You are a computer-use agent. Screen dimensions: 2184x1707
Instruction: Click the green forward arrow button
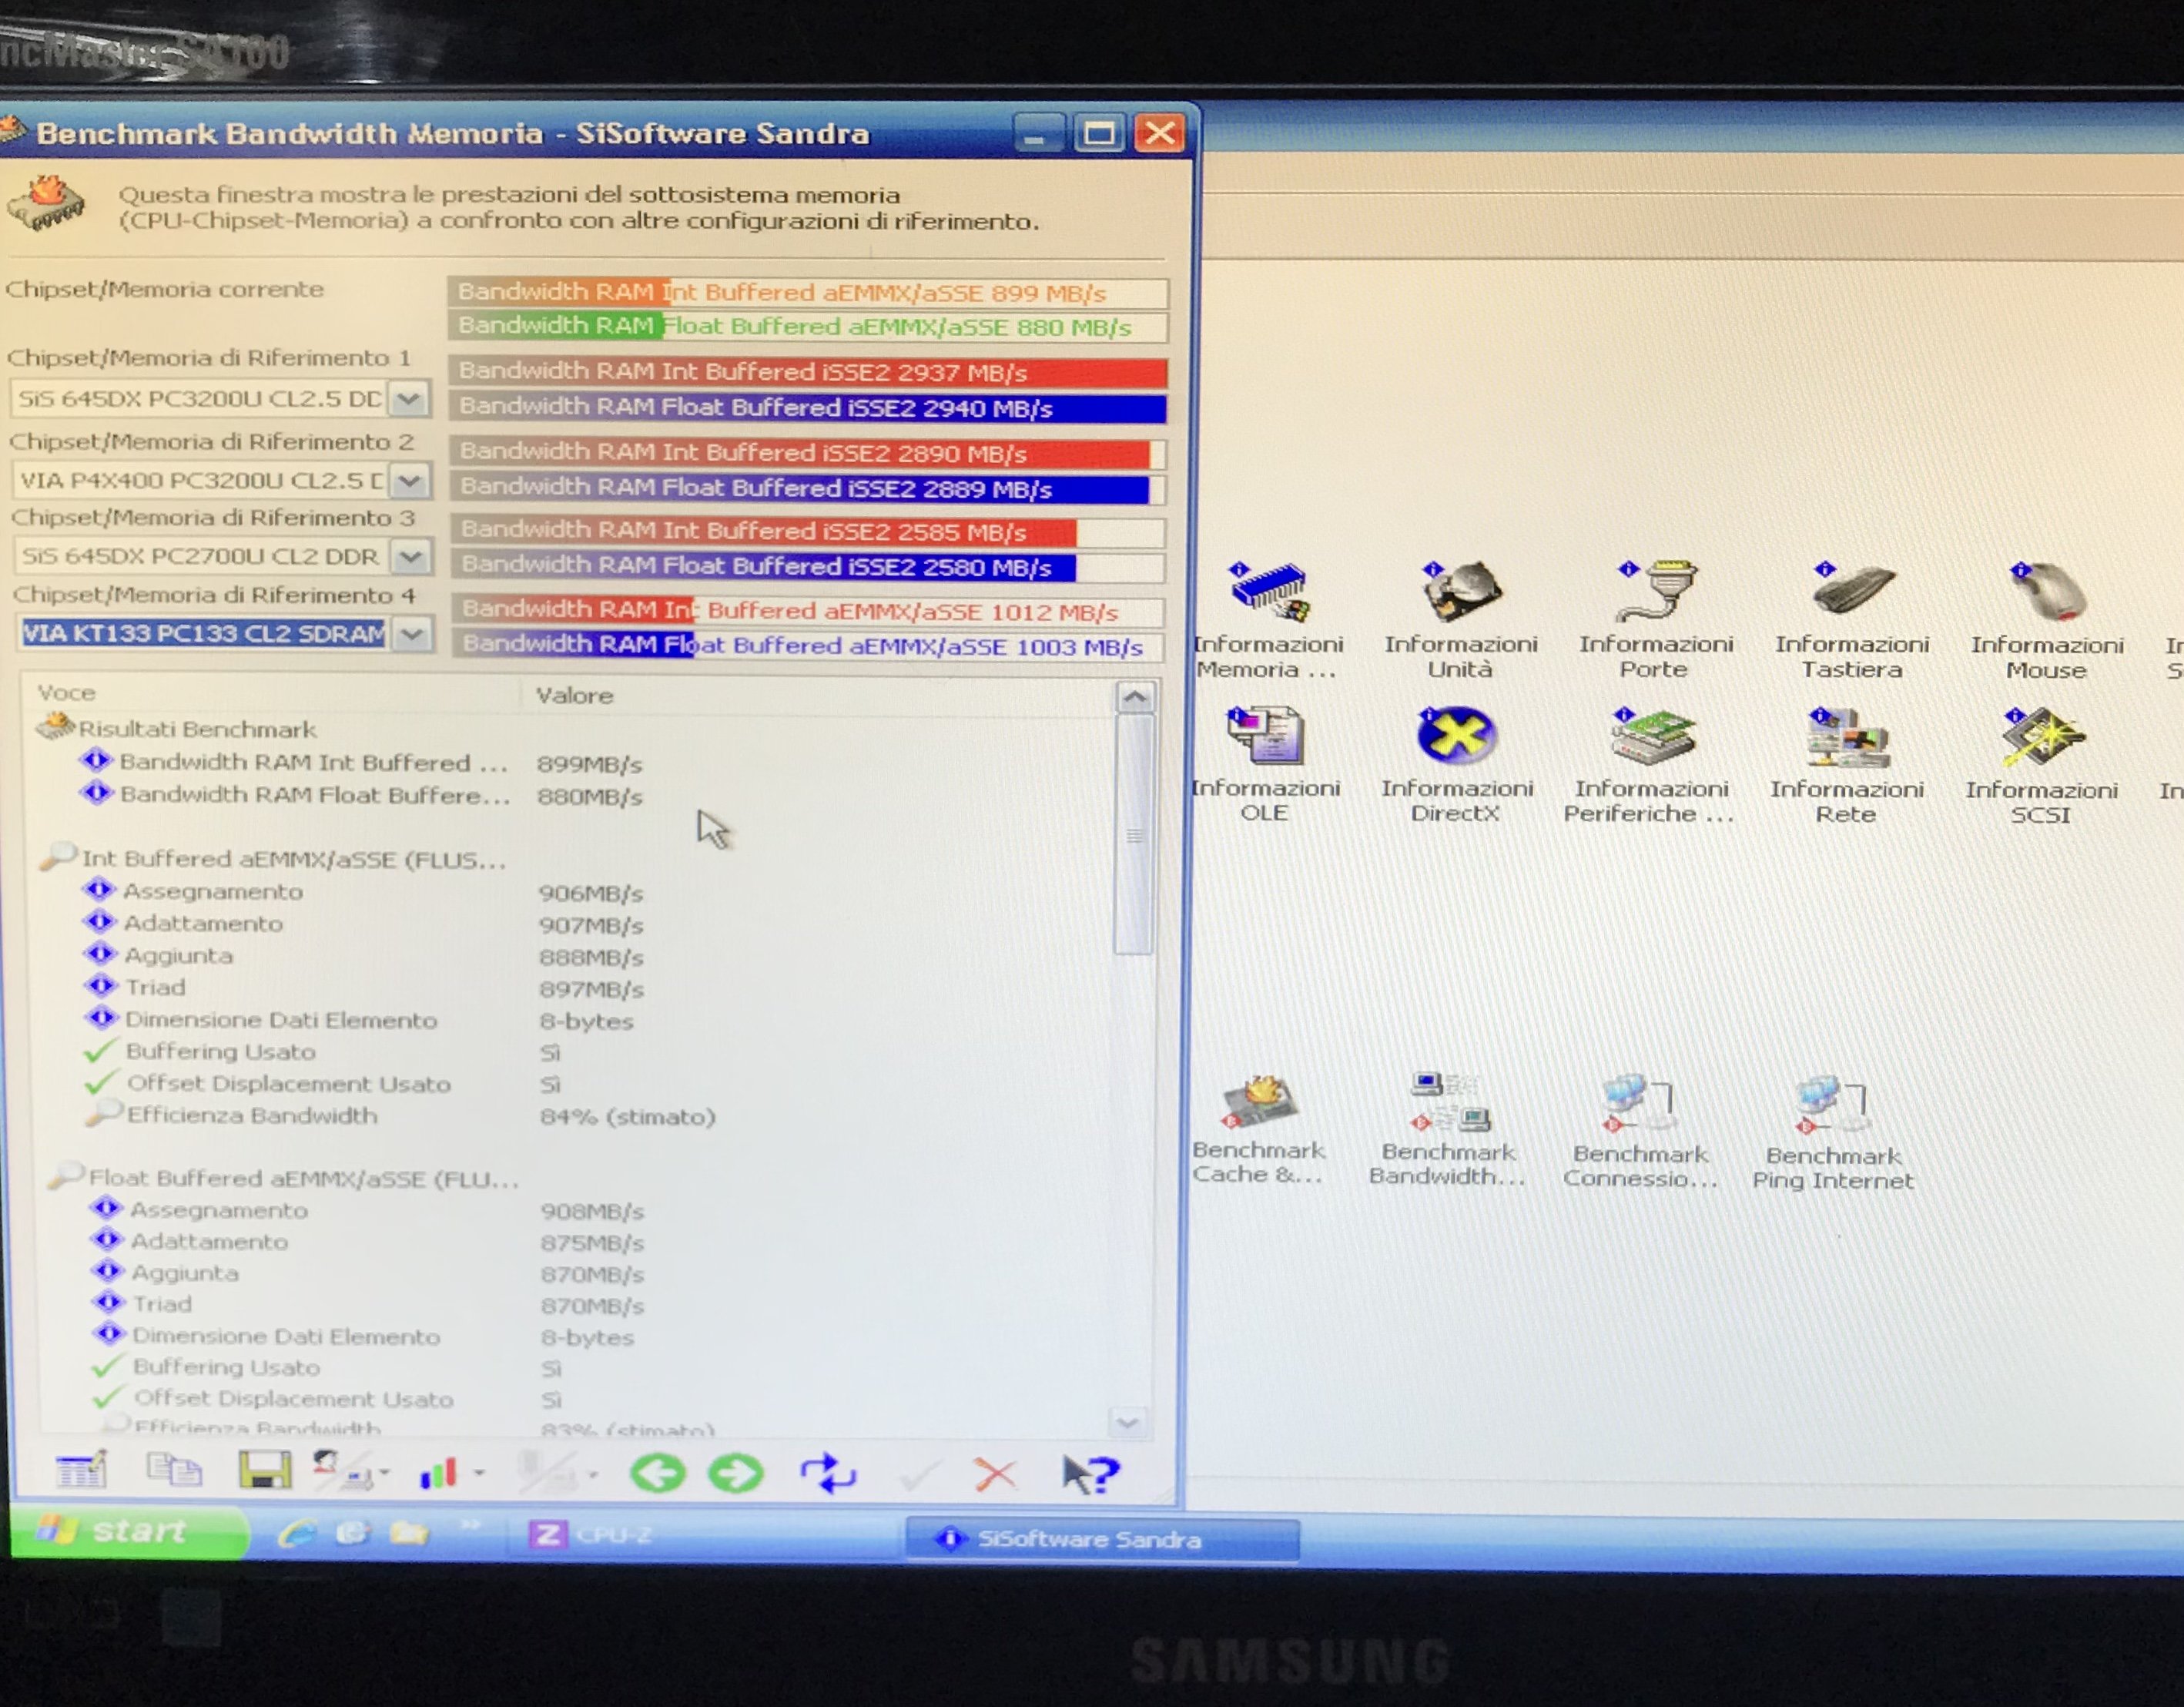pyautogui.click(x=735, y=1473)
